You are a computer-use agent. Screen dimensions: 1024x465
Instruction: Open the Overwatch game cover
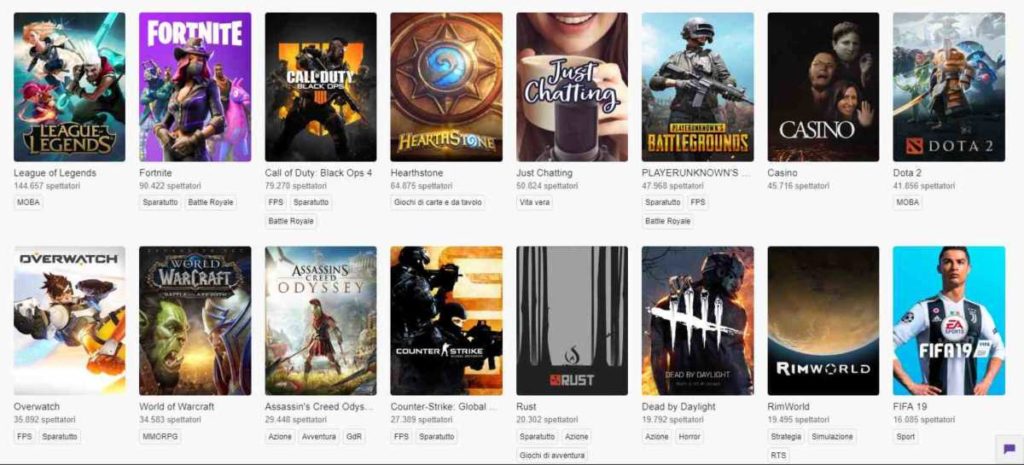69,321
